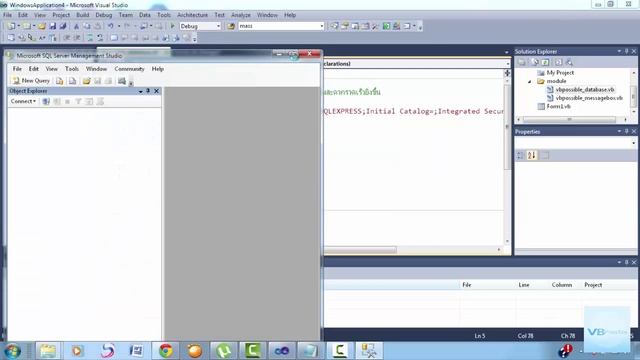Click Visual Studio Save icon

pyautogui.click(x=53, y=26)
